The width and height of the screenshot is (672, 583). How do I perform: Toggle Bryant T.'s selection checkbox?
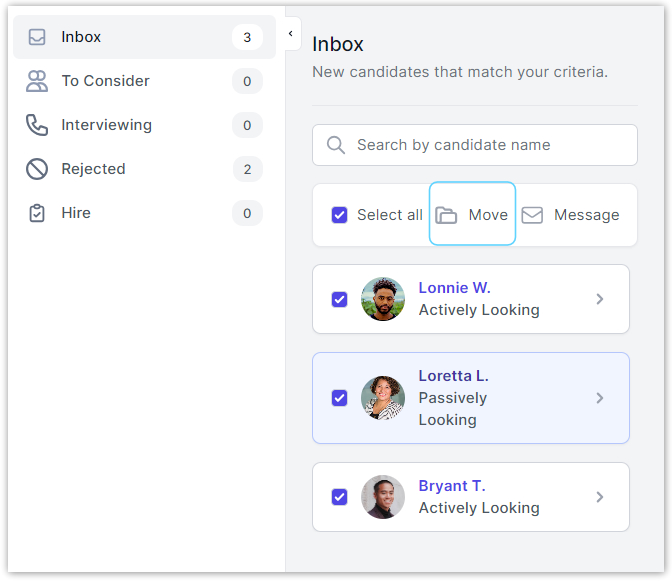[339, 497]
